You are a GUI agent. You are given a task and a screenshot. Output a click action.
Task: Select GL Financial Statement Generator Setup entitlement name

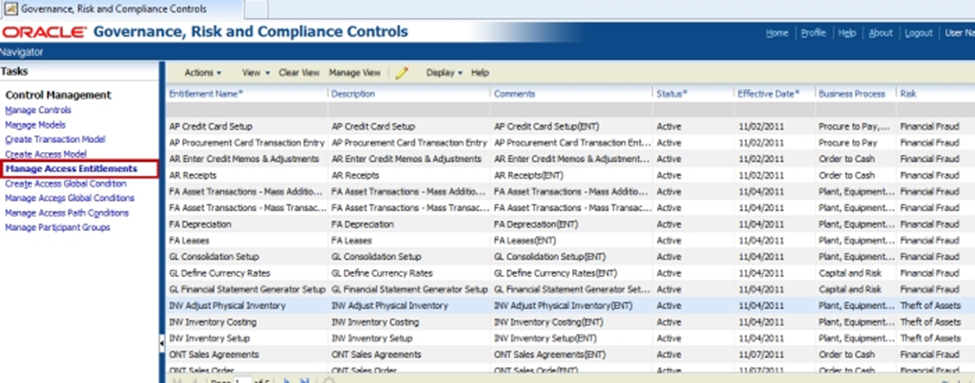pyautogui.click(x=247, y=289)
